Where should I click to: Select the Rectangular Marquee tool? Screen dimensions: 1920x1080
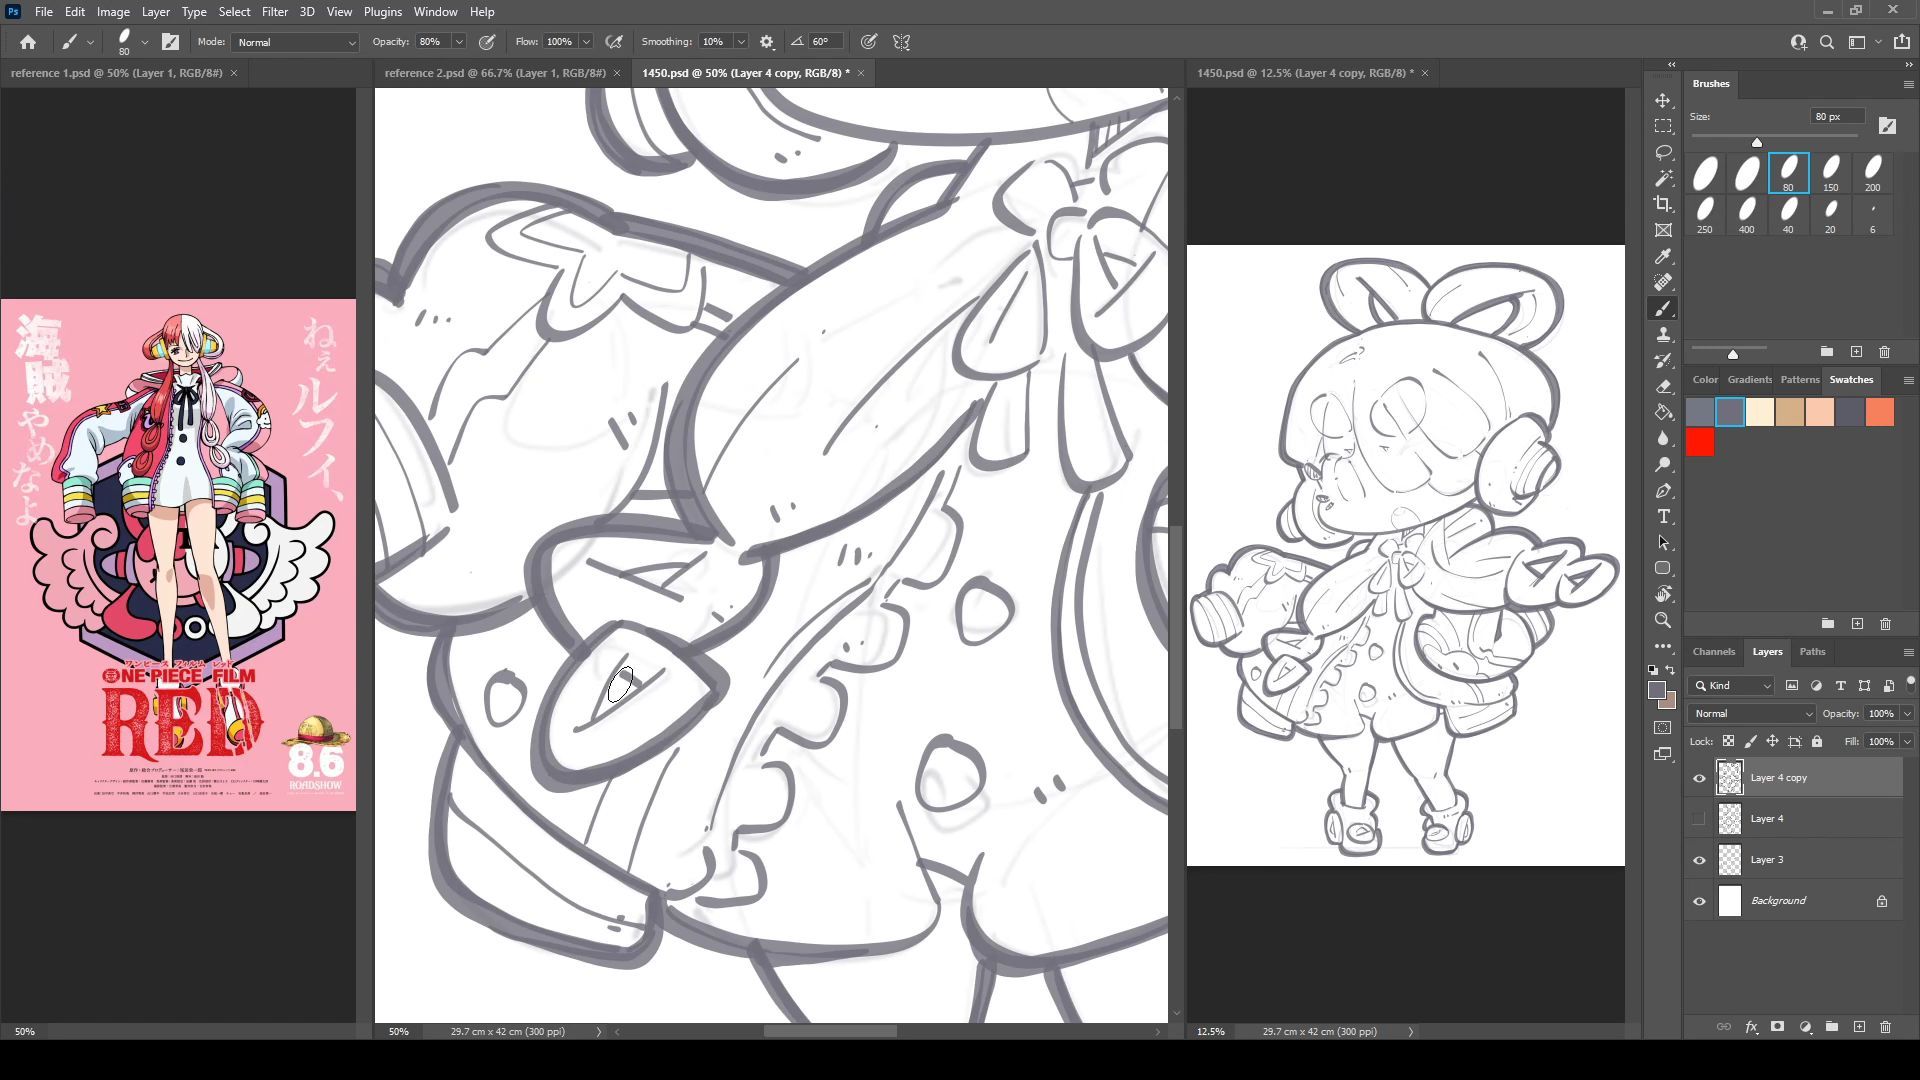pyautogui.click(x=1663, y=127)
